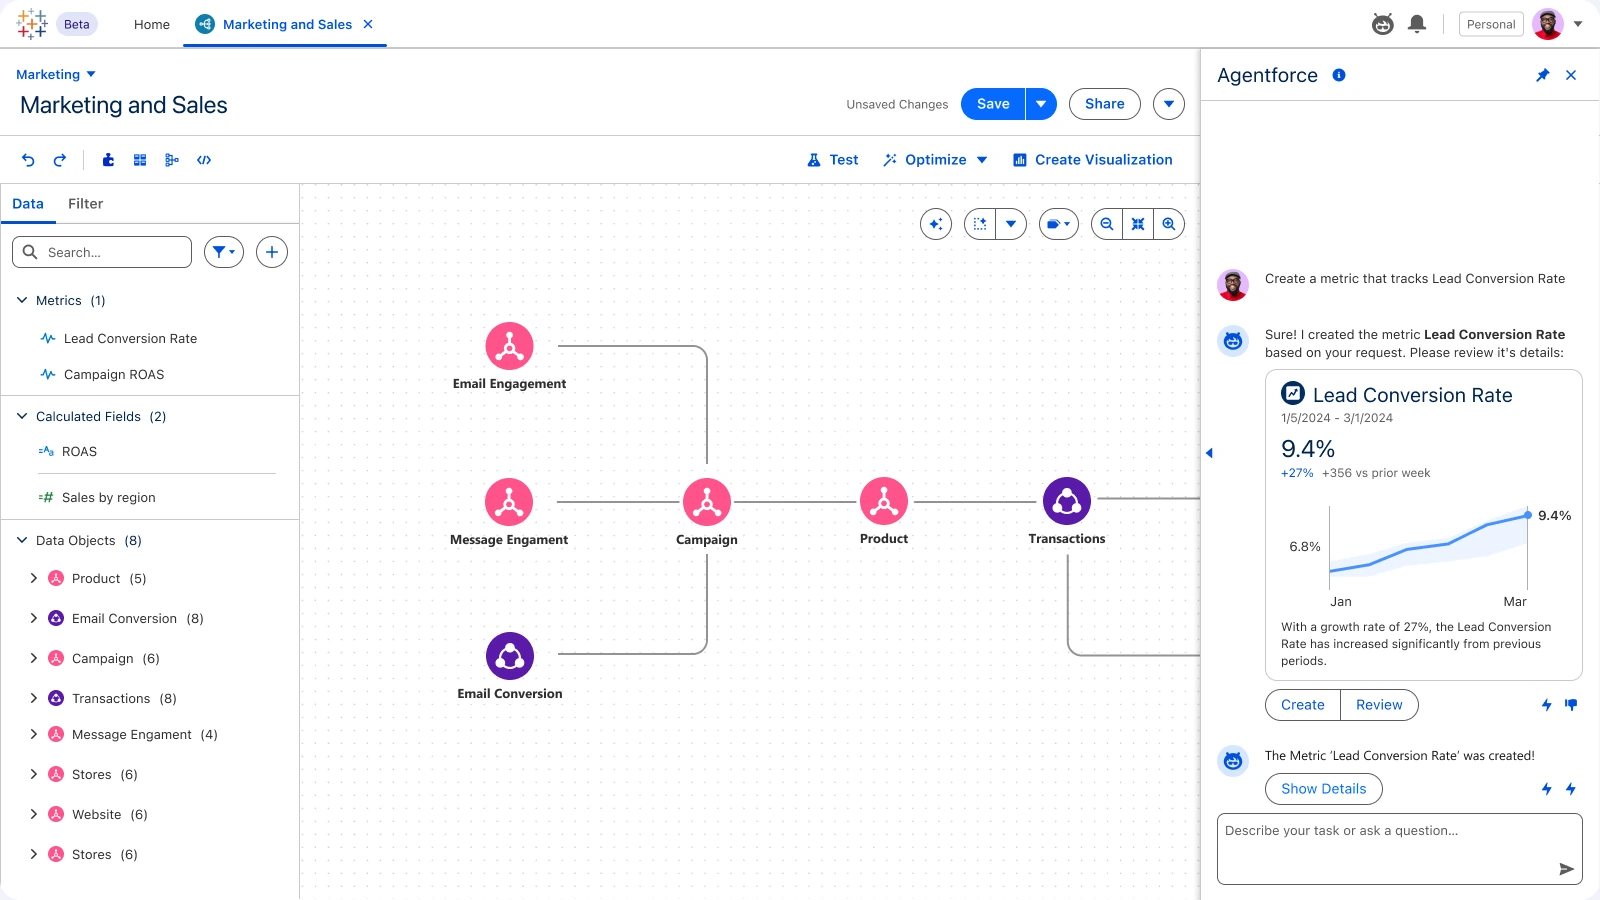Select the Campaign node on canvas
Screen dimensions: 1600x900
(707, 501)
